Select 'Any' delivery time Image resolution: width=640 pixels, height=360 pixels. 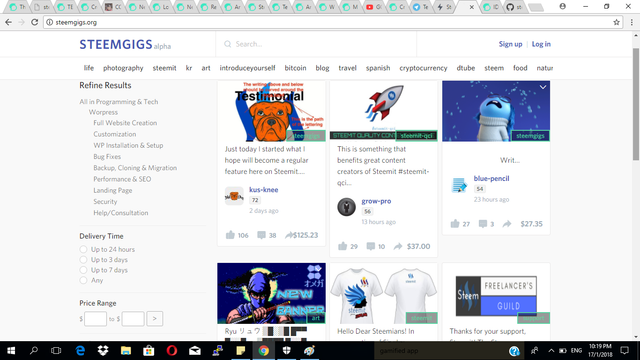tap(83, 280)
